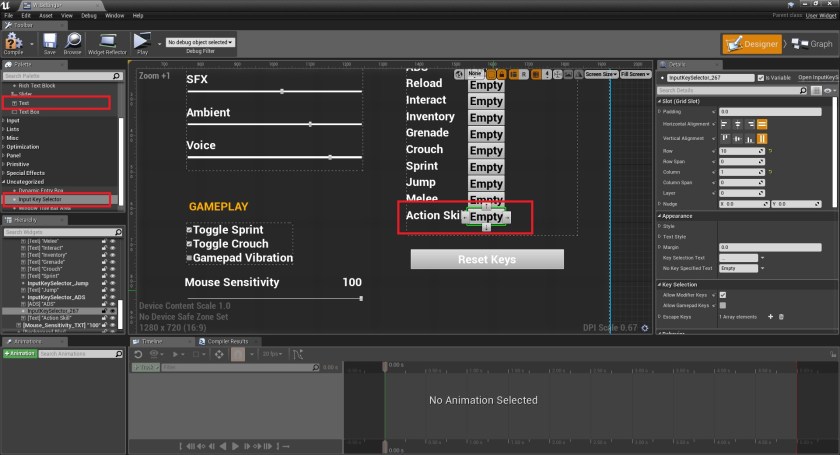Switch to Graph mode
The width and height of the screenshot is (840, 455).
pyautogui.click(x=810, y=44)
